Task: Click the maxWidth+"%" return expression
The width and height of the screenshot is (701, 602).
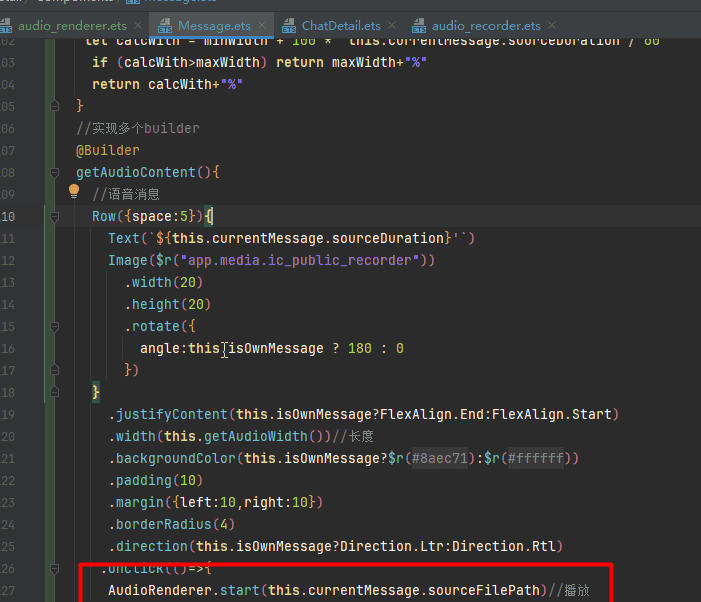Action: point(379,62)
